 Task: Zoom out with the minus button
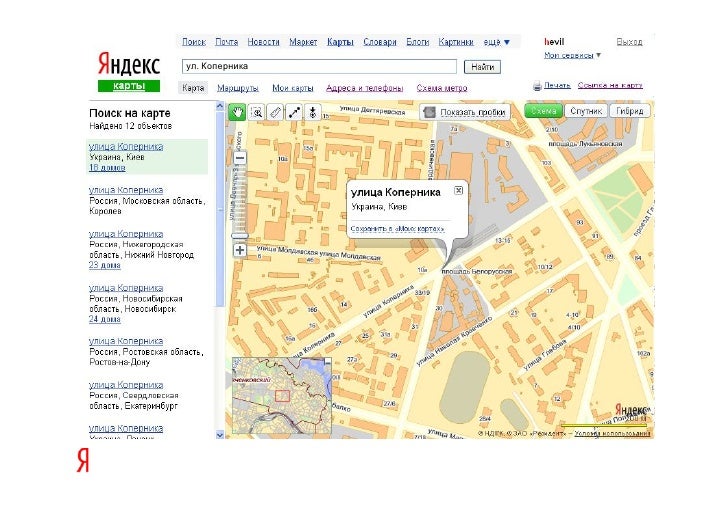tap(240, 158)
